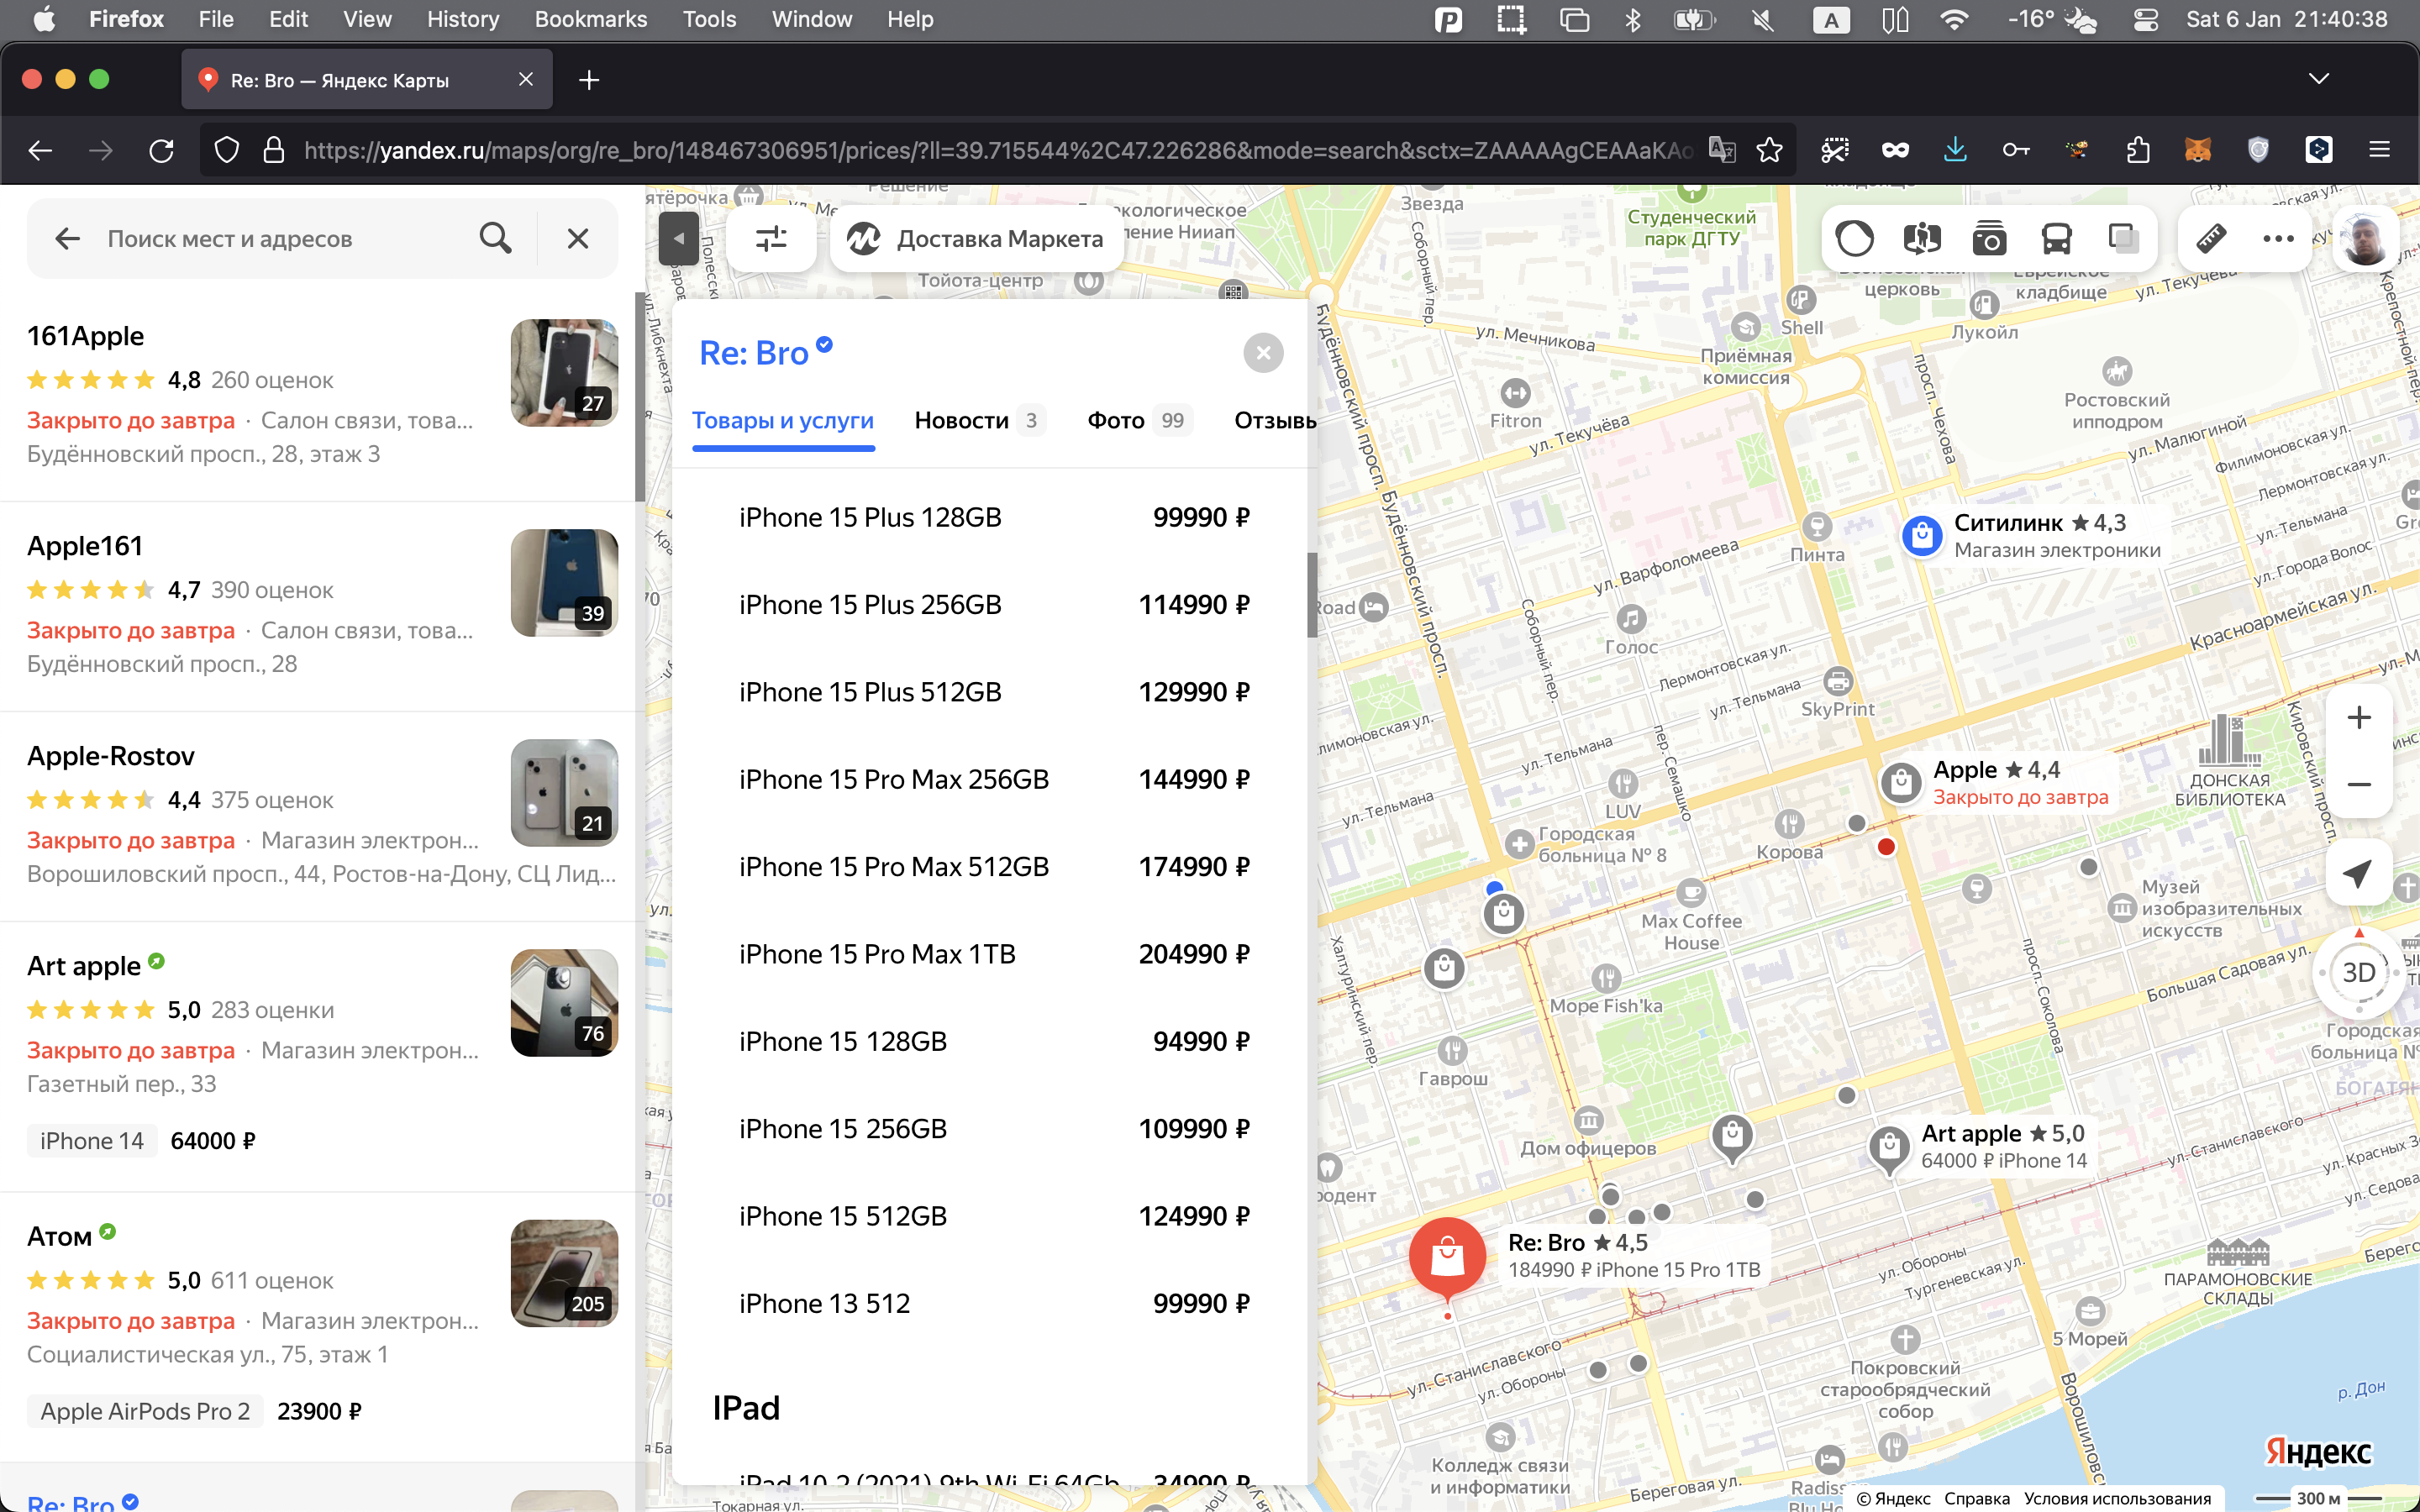
Task: Click the magnifier search icon
Action: [x=495, y=238]
